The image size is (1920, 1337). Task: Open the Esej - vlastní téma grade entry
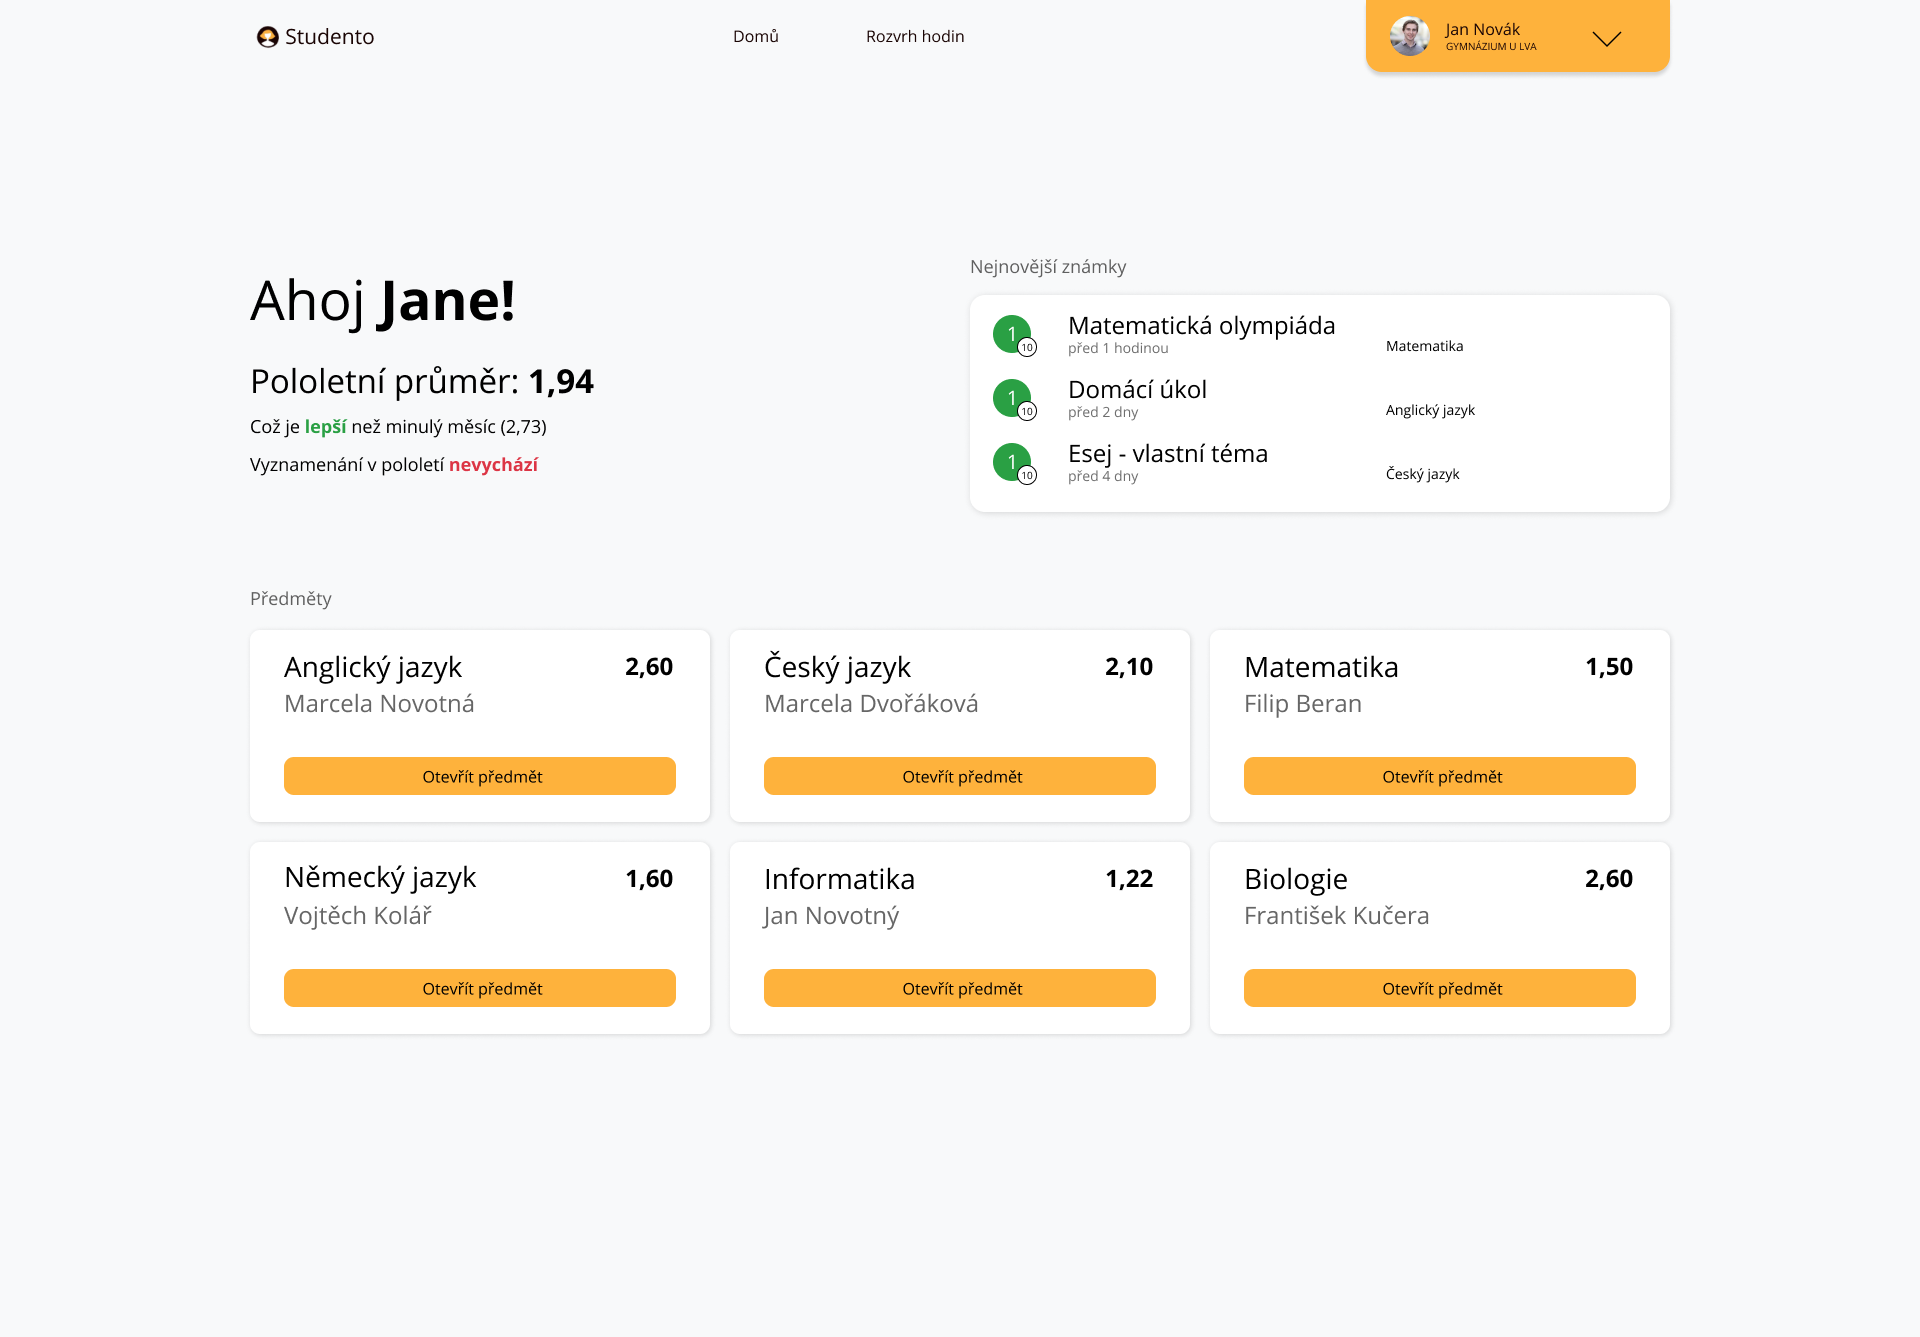(x=1167, y=454)
